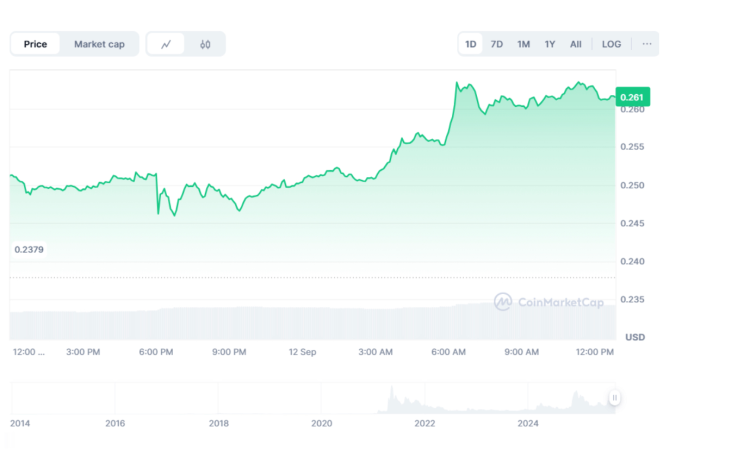Choose the 1Y time range
The image size is (750, 451).
click(x=550, y=44)
